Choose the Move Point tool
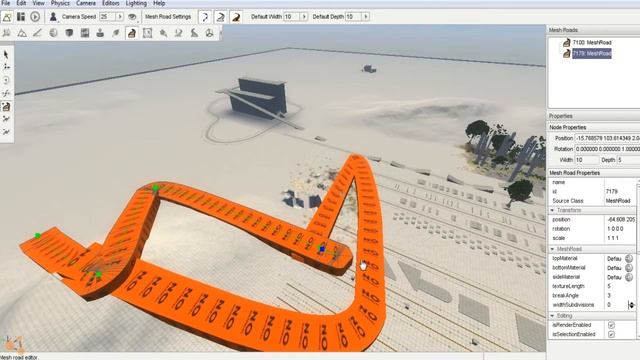Viewport: 640px width, 360px height. coord(6,67)
